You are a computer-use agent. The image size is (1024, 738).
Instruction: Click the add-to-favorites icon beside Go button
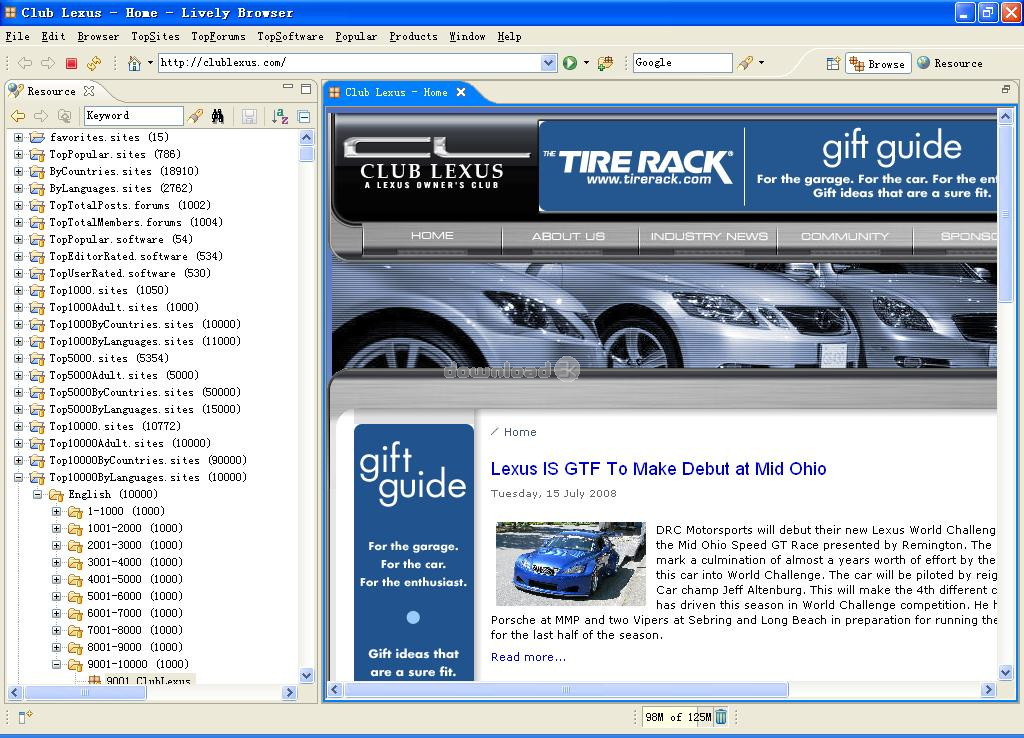point(605,63)
